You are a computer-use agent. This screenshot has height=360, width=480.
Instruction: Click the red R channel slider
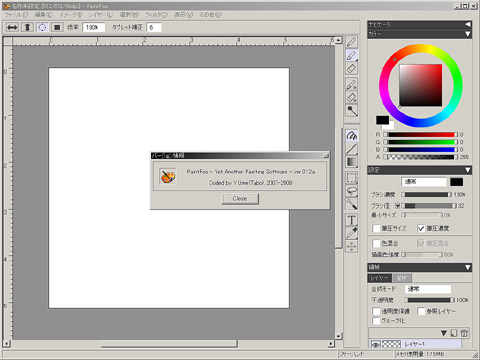[x=421, y=134]
